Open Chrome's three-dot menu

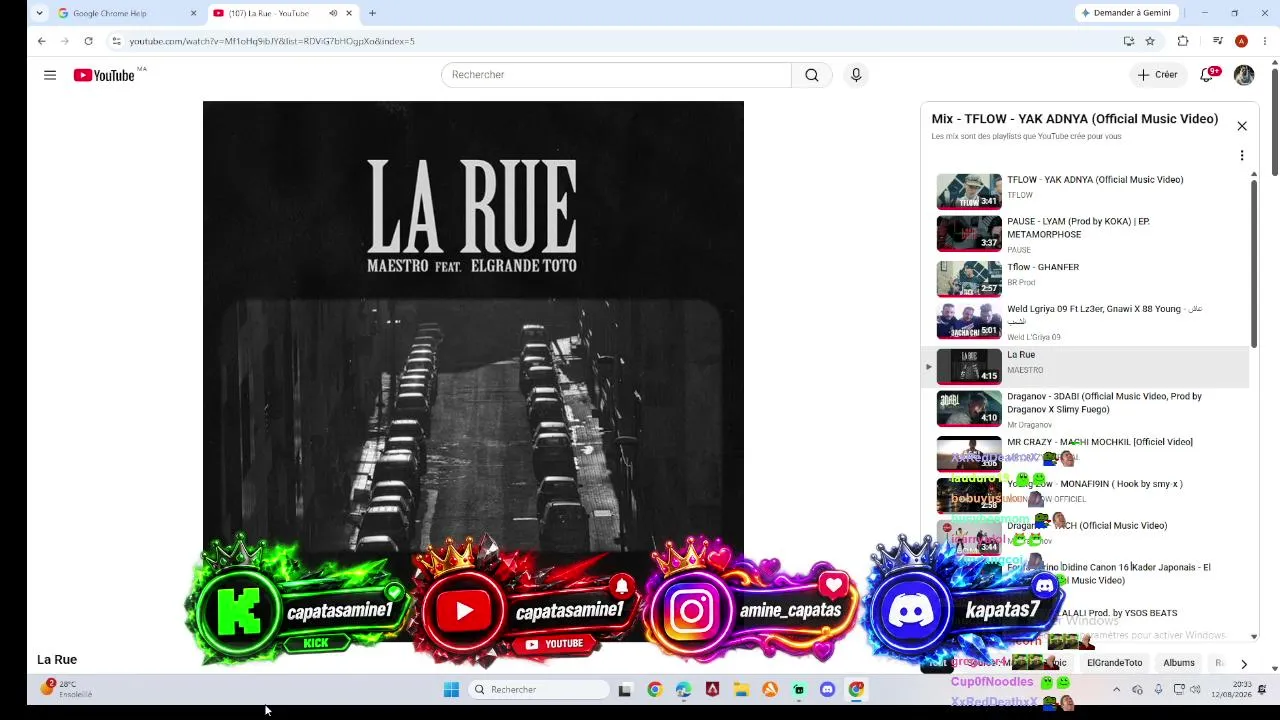point(1266,41)
